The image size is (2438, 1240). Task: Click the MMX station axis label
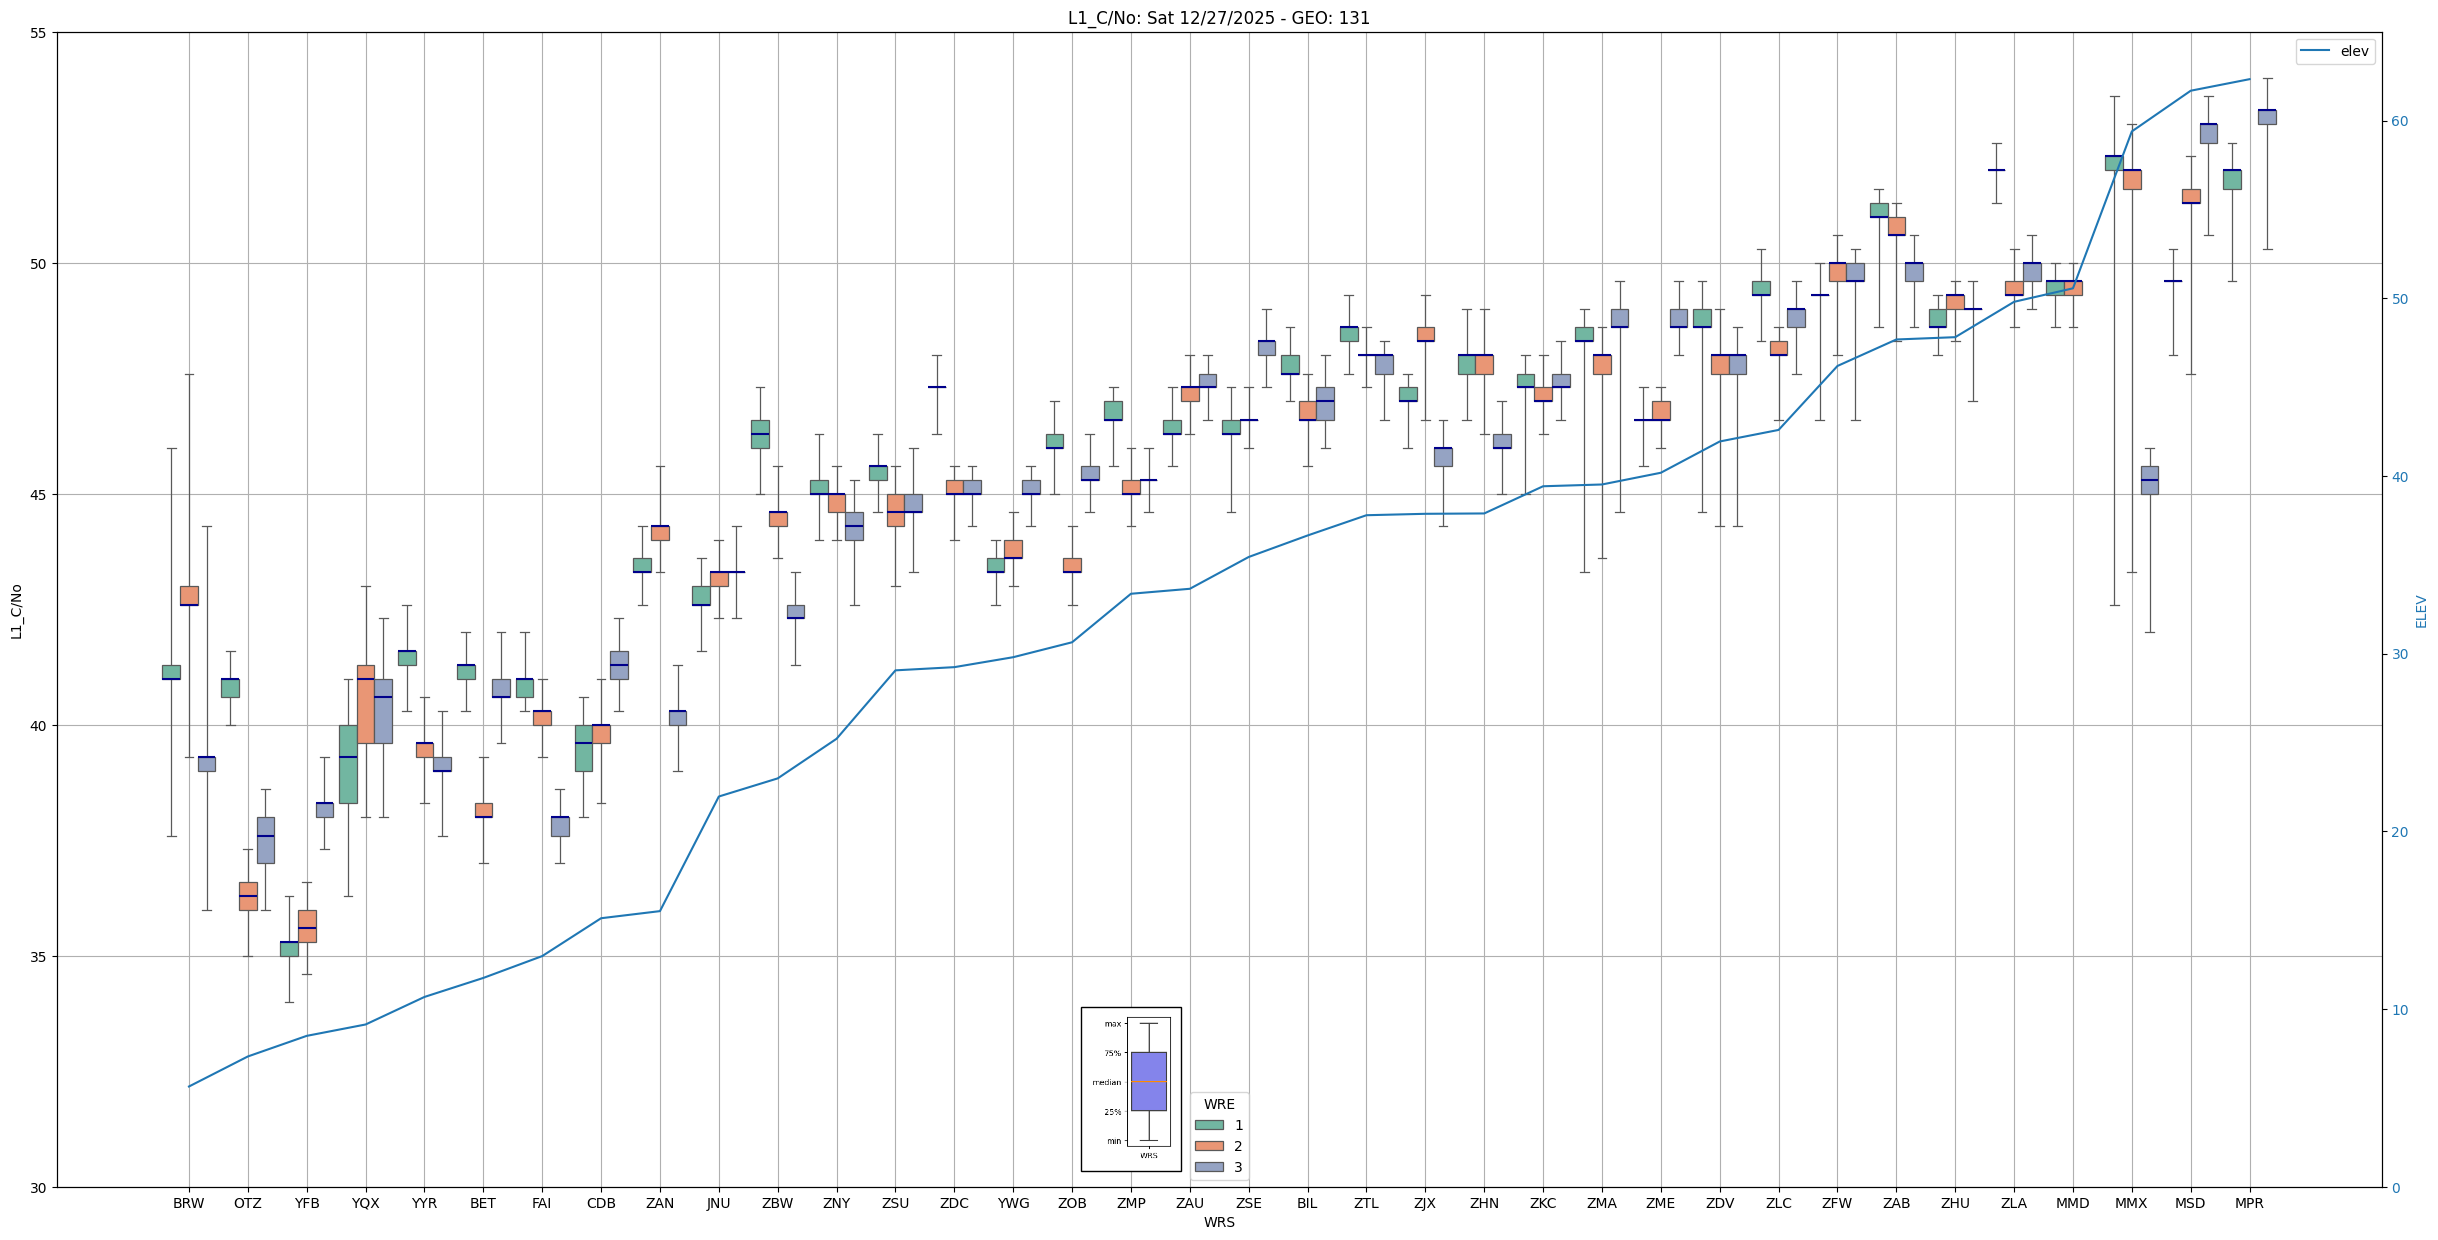(2131, 1203)
